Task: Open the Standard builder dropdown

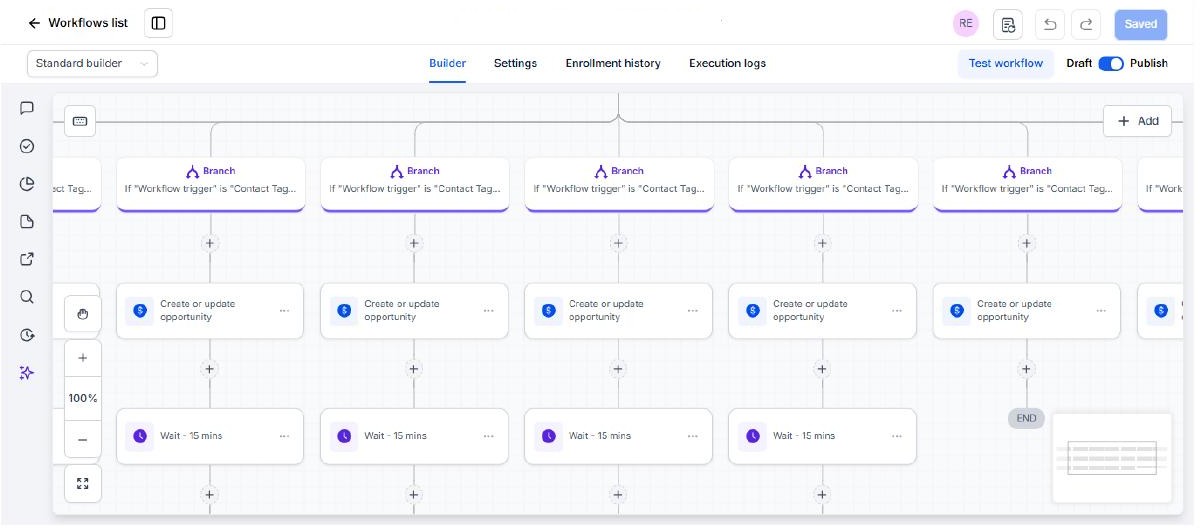Action: point(92,63)
